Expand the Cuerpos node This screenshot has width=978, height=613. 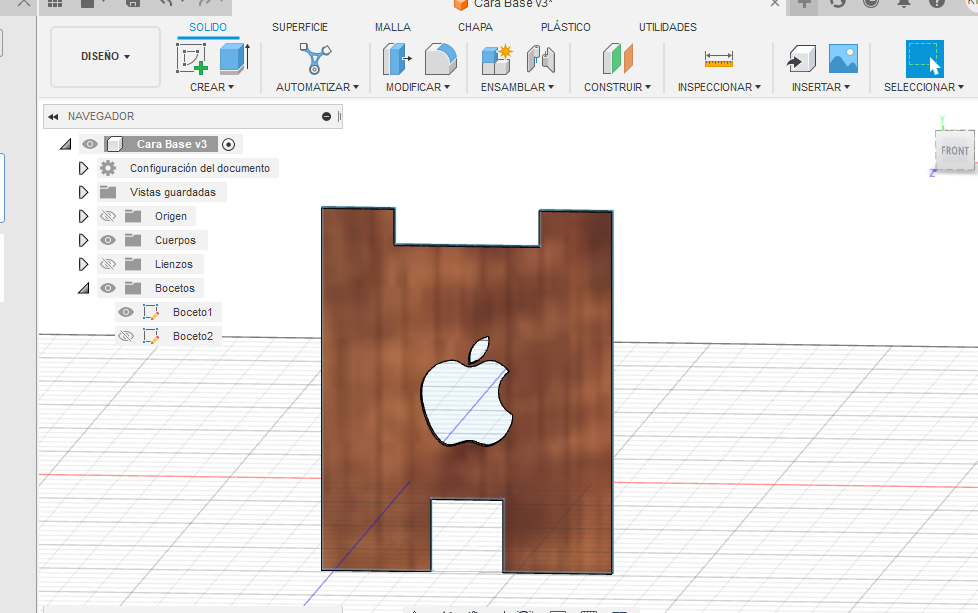[83, 240]
